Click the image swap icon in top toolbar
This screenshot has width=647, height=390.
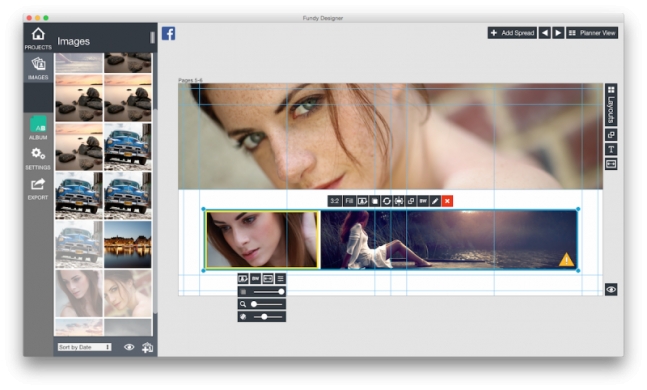[362, 201]
